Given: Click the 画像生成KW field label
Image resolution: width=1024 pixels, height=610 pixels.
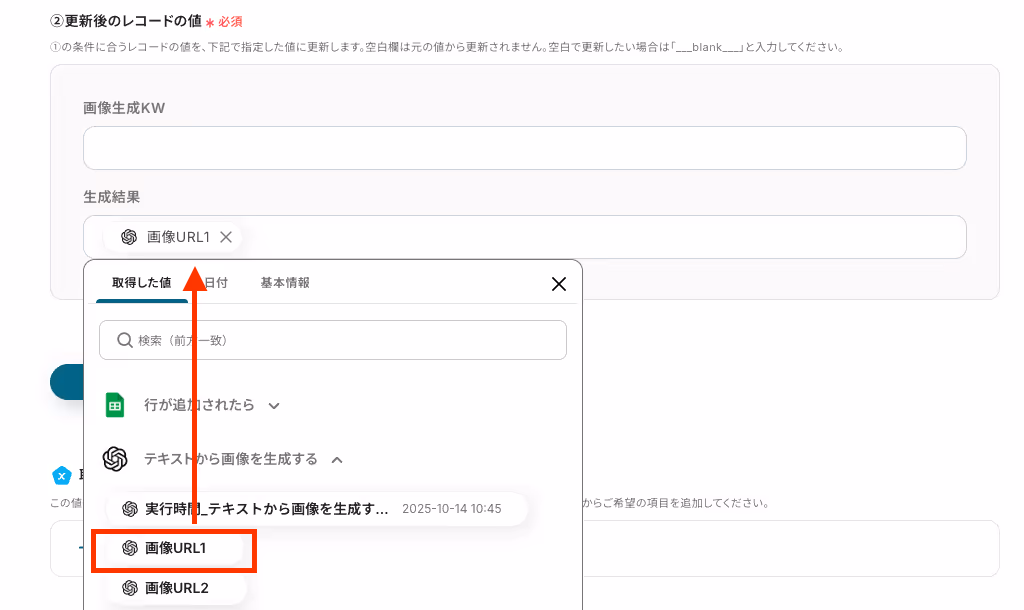Looking at the screenshot, I should pos(124,108).
